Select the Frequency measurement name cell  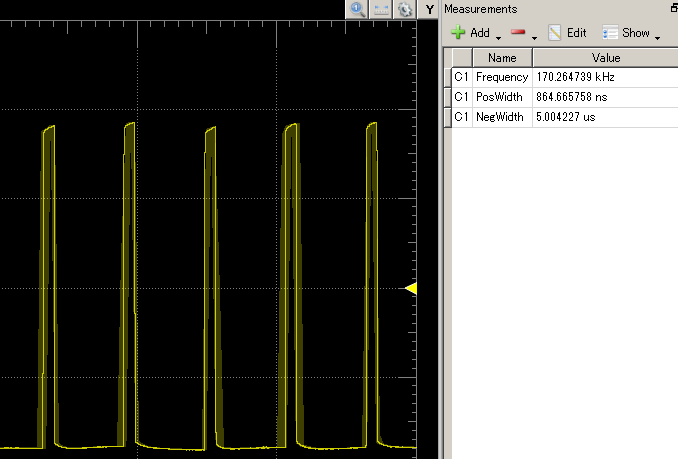click(x=502, y=77)
